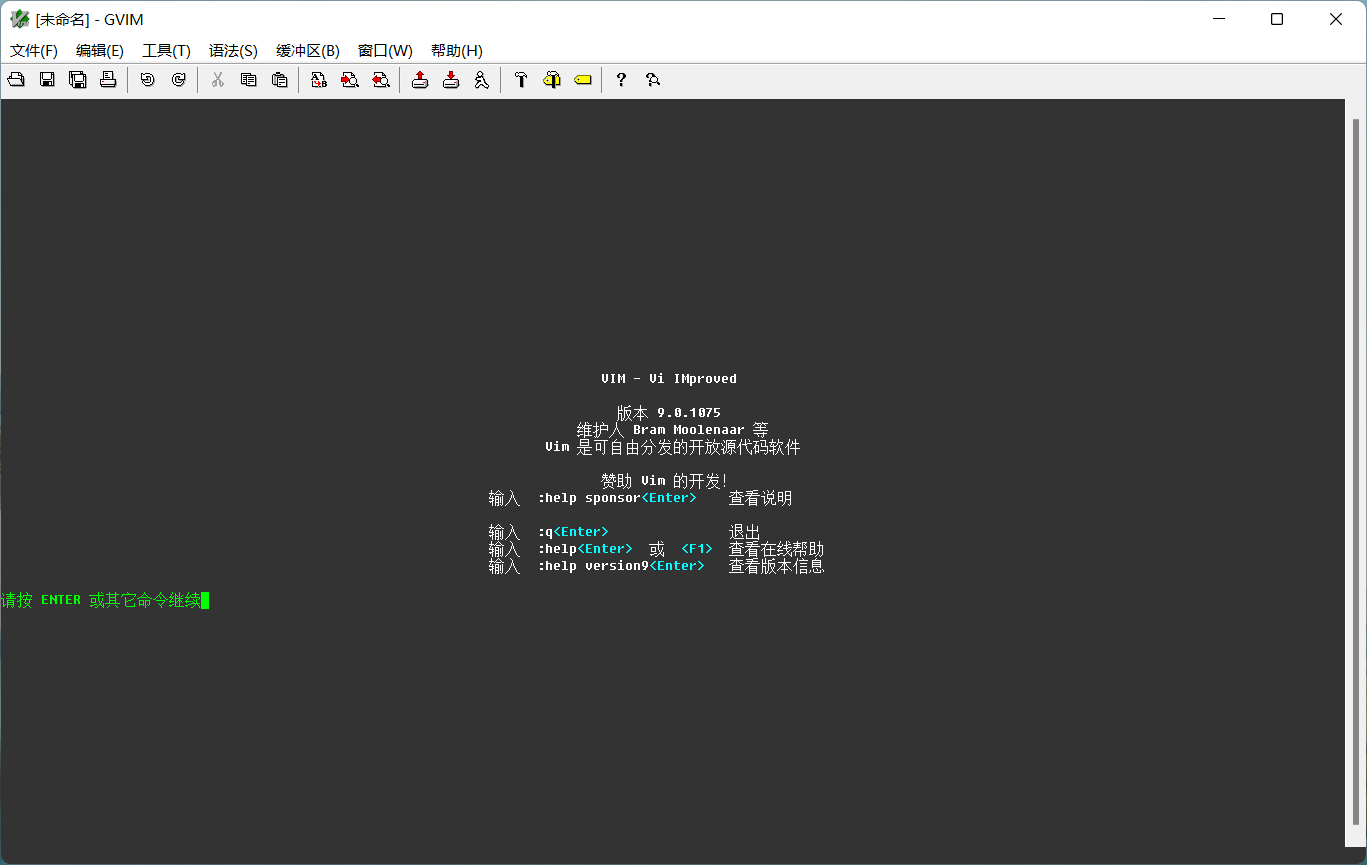Click the Cut scissors icon
Screen dimensions: 1367x865
[218, 80]
